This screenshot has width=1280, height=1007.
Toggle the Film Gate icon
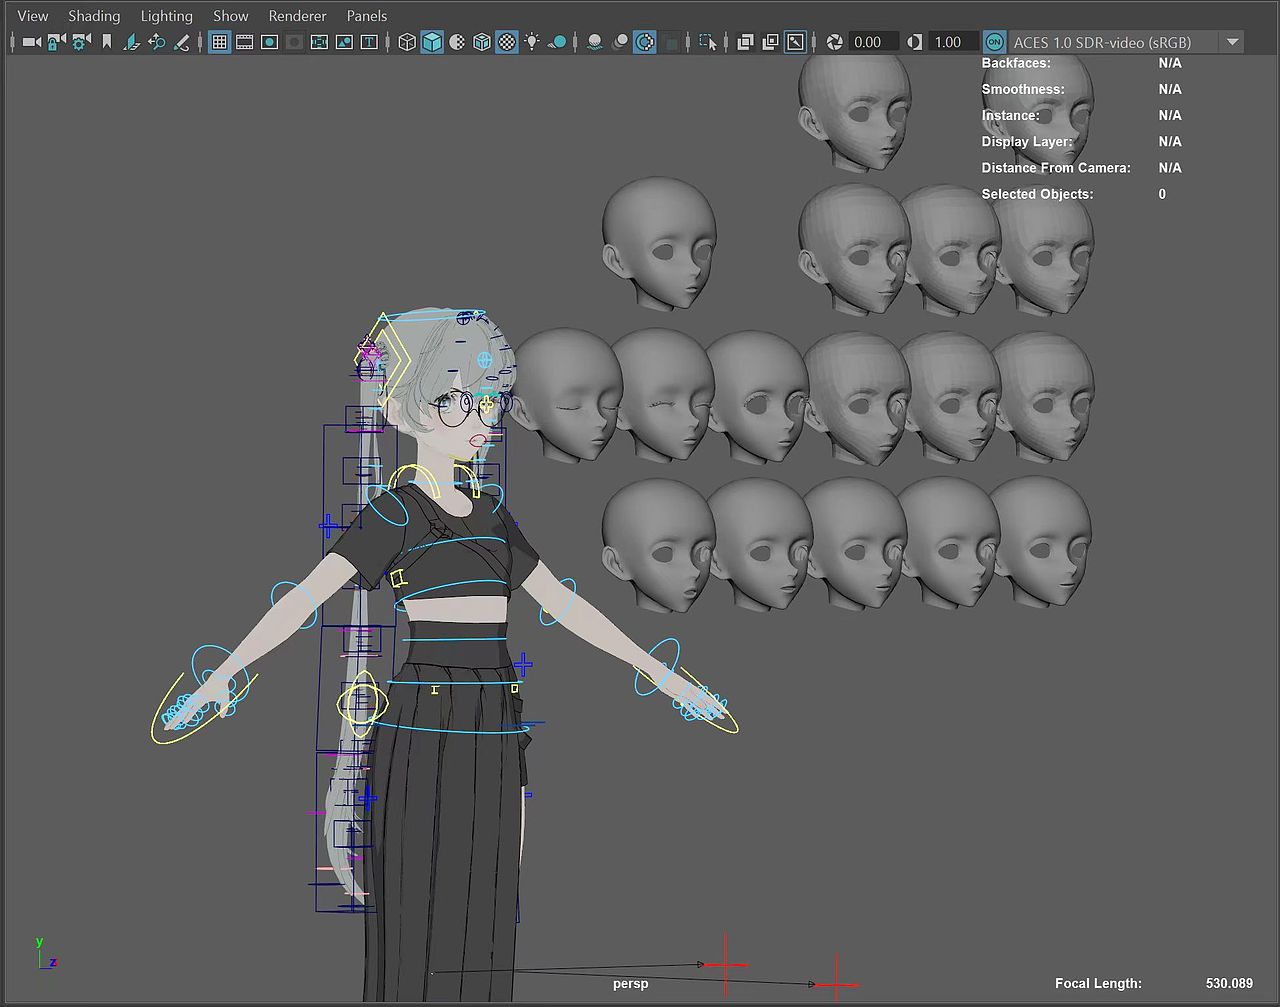pos(244,42)
